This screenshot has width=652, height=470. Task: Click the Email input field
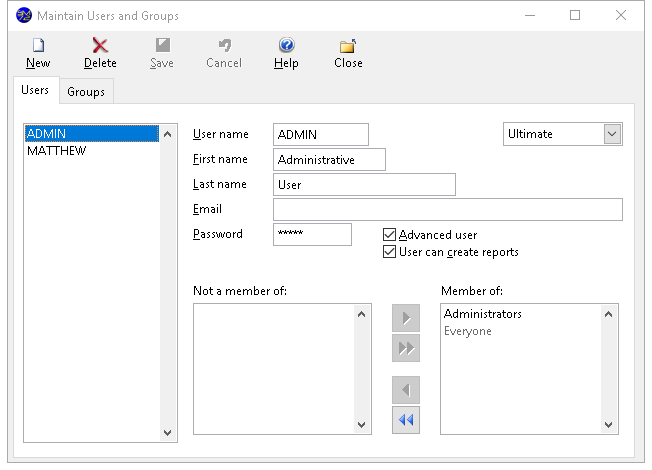coord(448,210)
